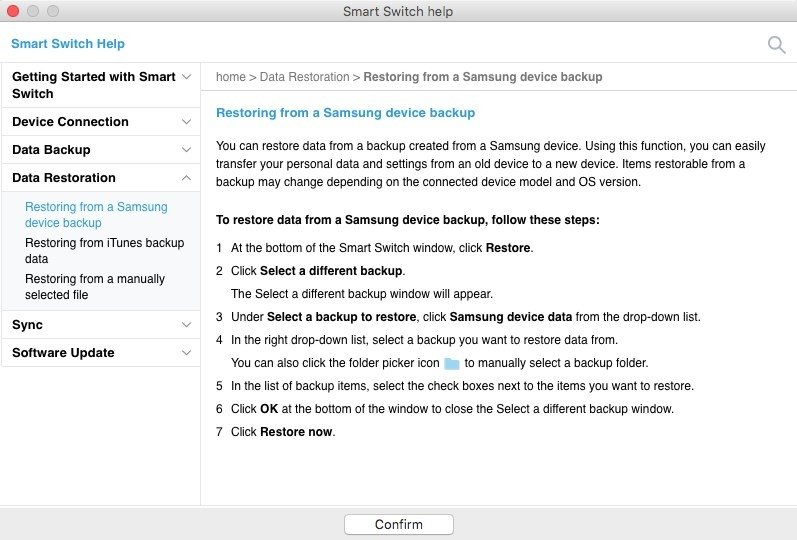Open the search magnifier icon
Viewport: 797px width, 540px height.
tap(776, 45)
